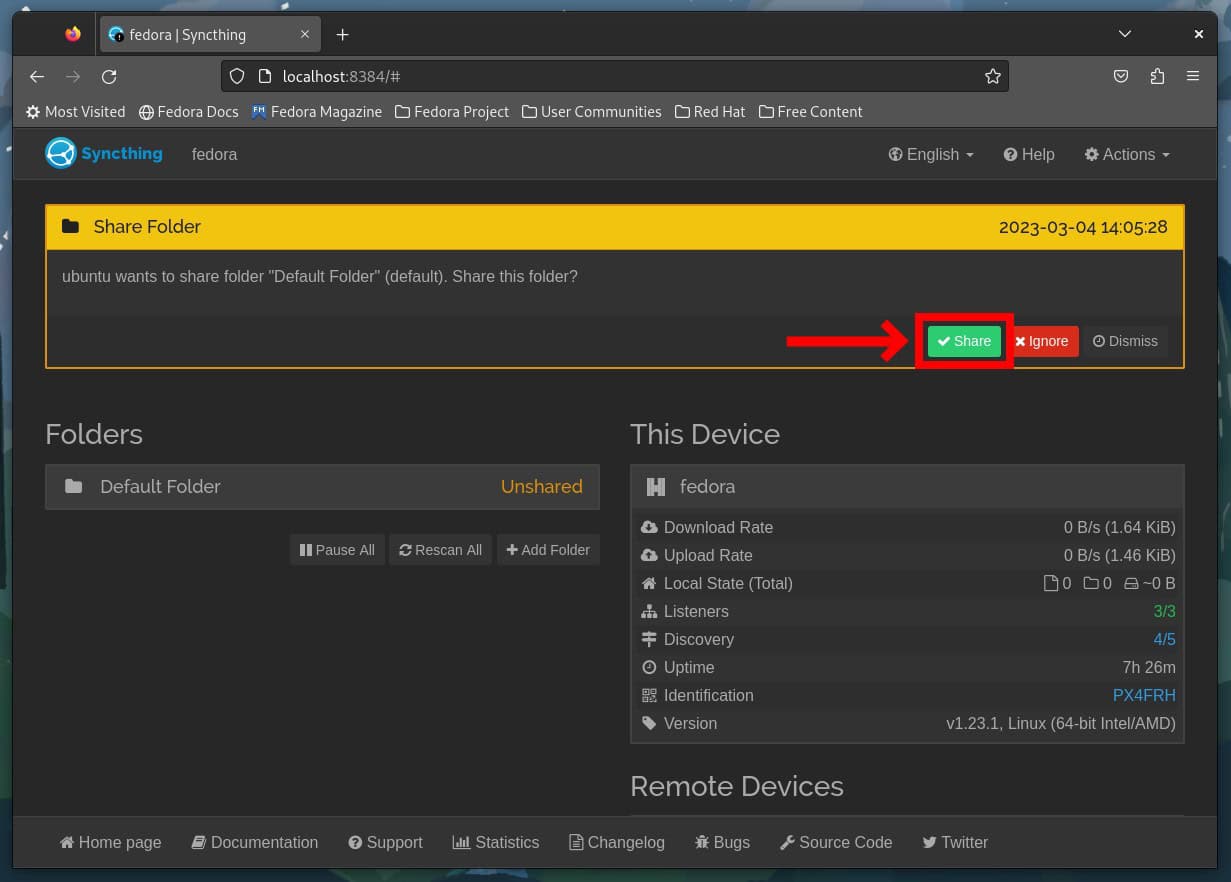Screen dimensions: 1231x882
Task: Bookmark this page with the star icon
Action: (992, 76)
